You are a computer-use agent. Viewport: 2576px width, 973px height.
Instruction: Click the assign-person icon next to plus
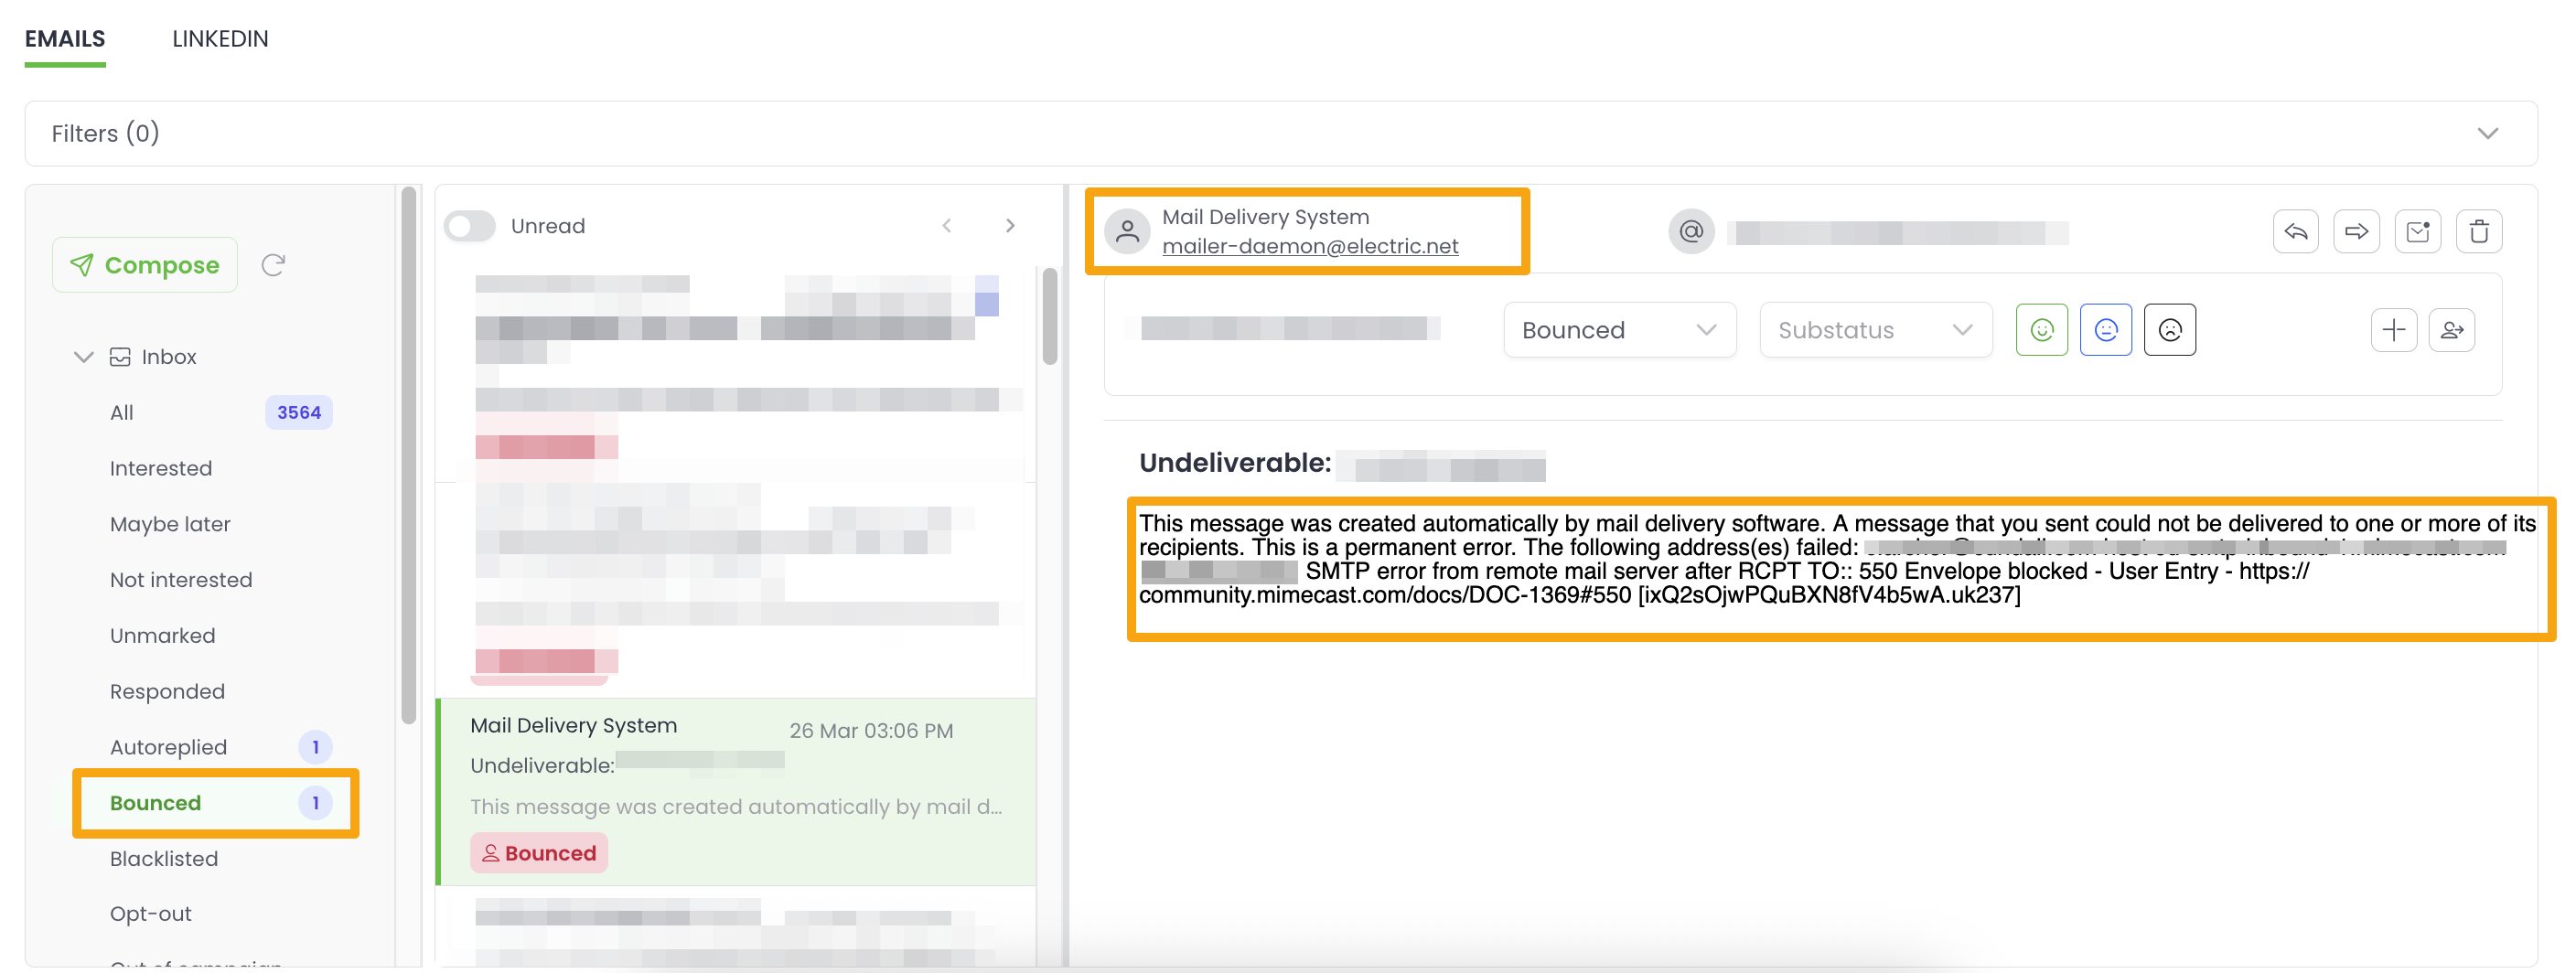point(2452,329)
